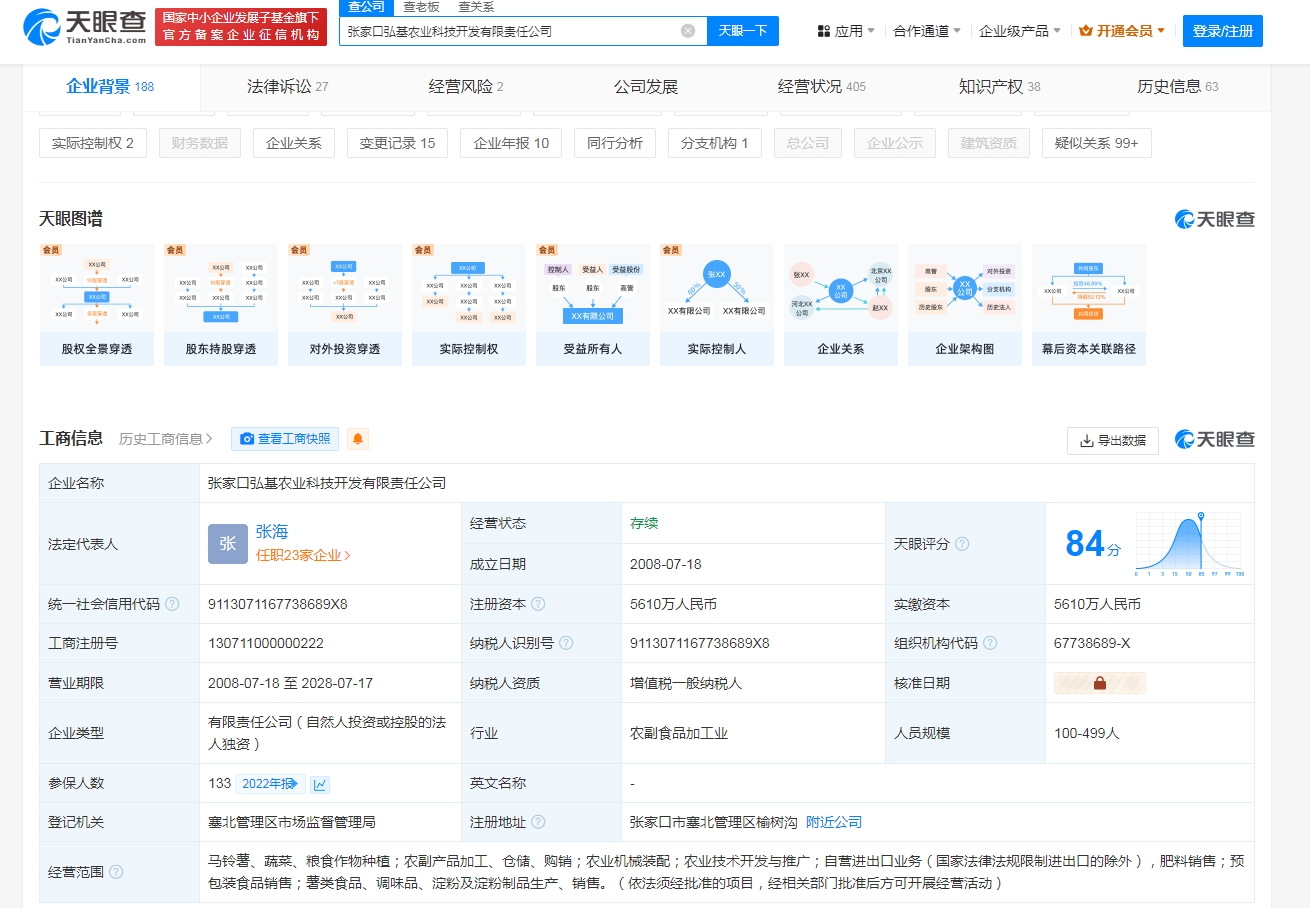1310x908 pixels.
Task: Click the help icon next to 注册地址
Action: pyautogui.click(x=538, y=822)
